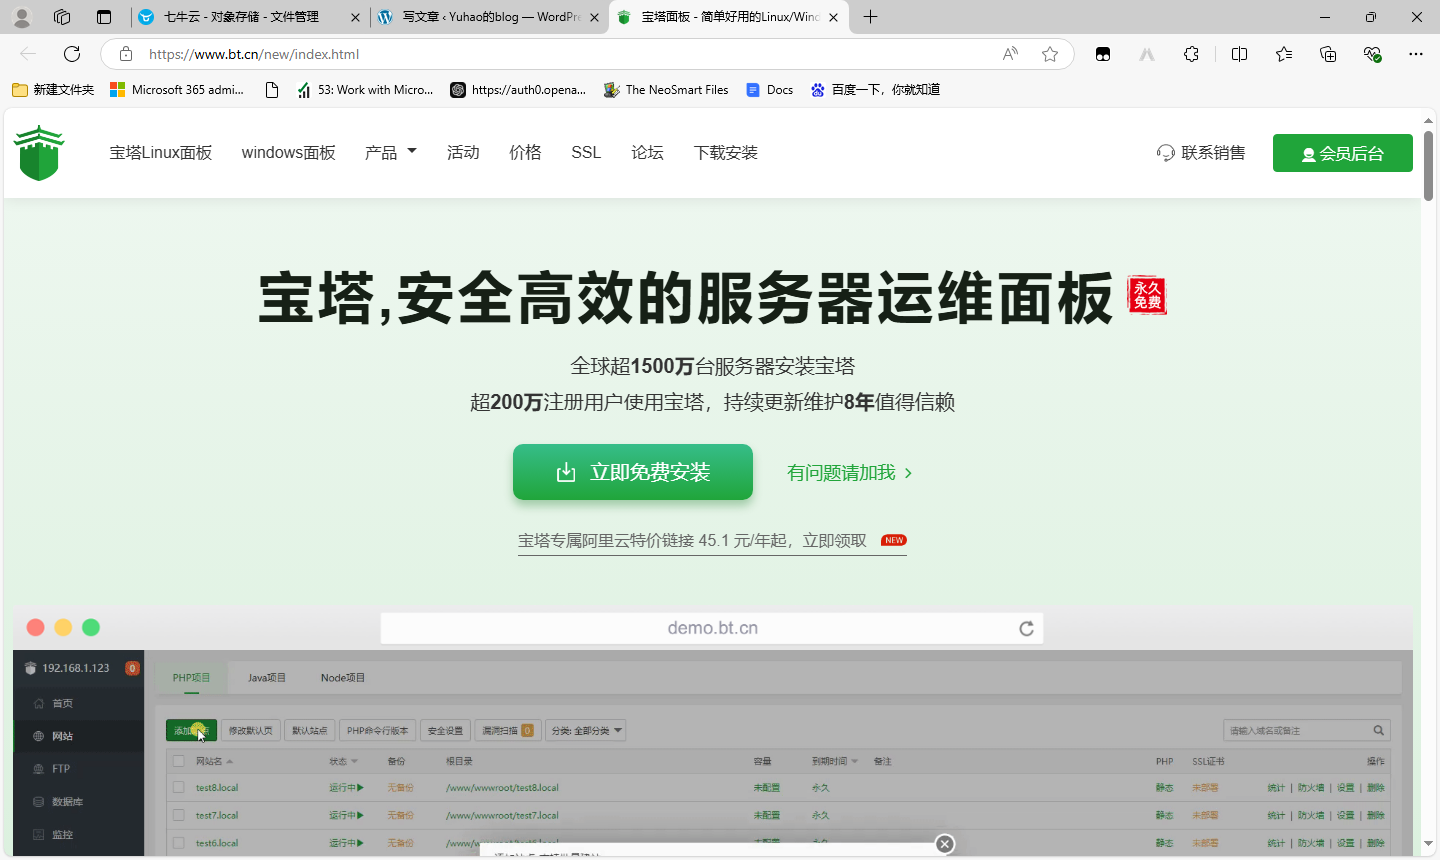Click the red macOS-style close dot
This screenshot has height=860, width=1440.
click(35, 627)
